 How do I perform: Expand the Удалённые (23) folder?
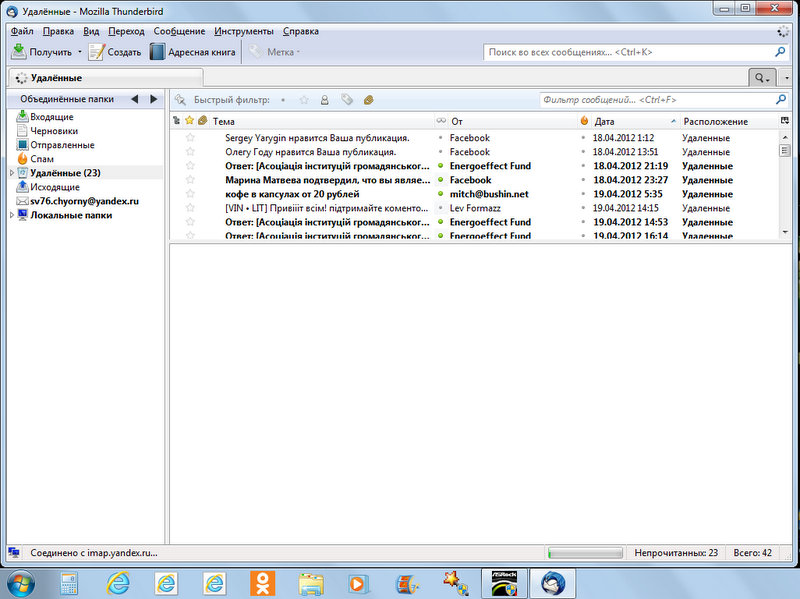point(12,173)
